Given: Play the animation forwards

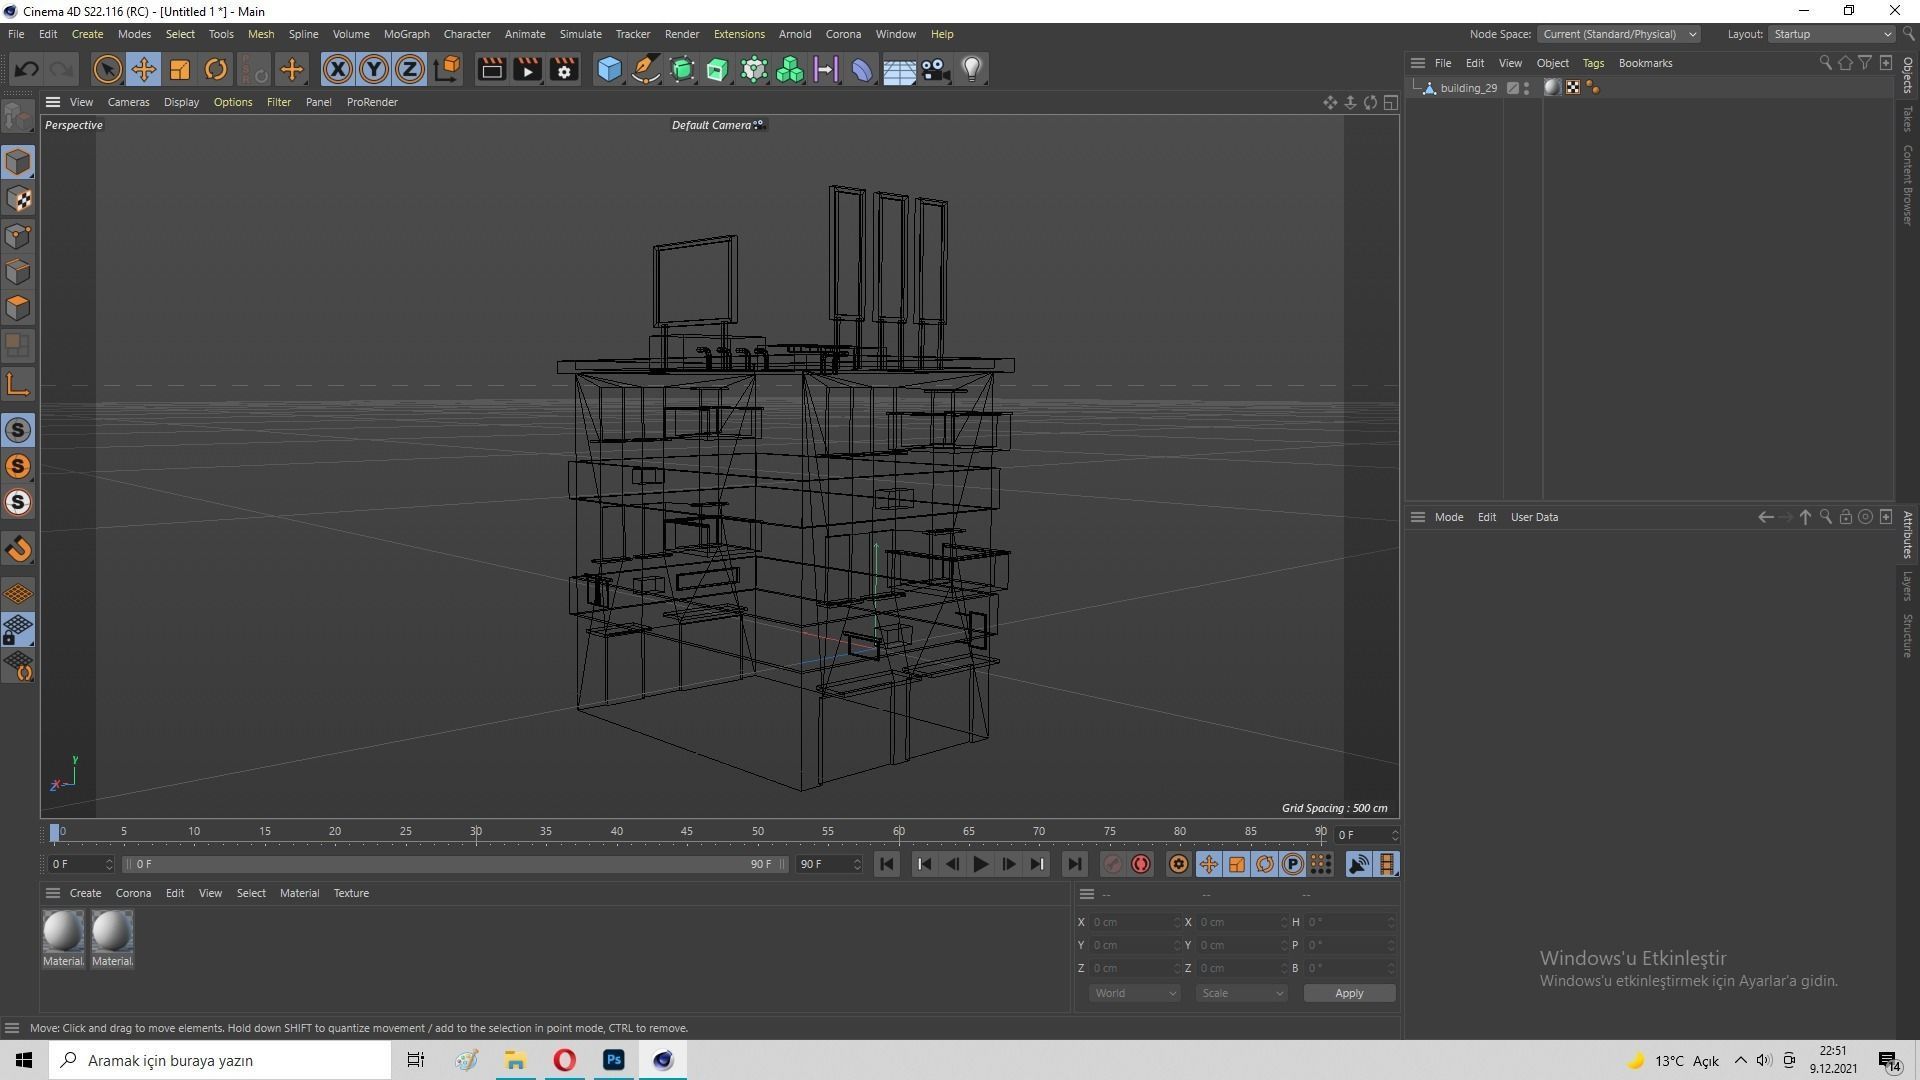Looking at the screenshot, I should tap(980, 864).
